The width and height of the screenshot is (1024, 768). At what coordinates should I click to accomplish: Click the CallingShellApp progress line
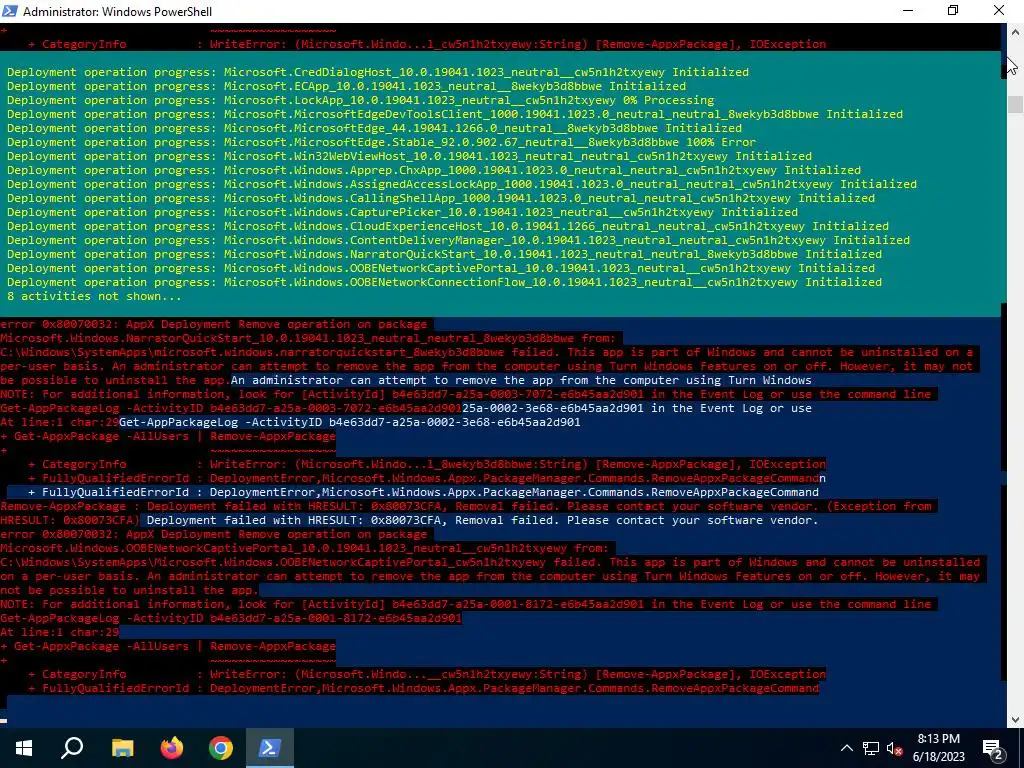coord(441,198)
